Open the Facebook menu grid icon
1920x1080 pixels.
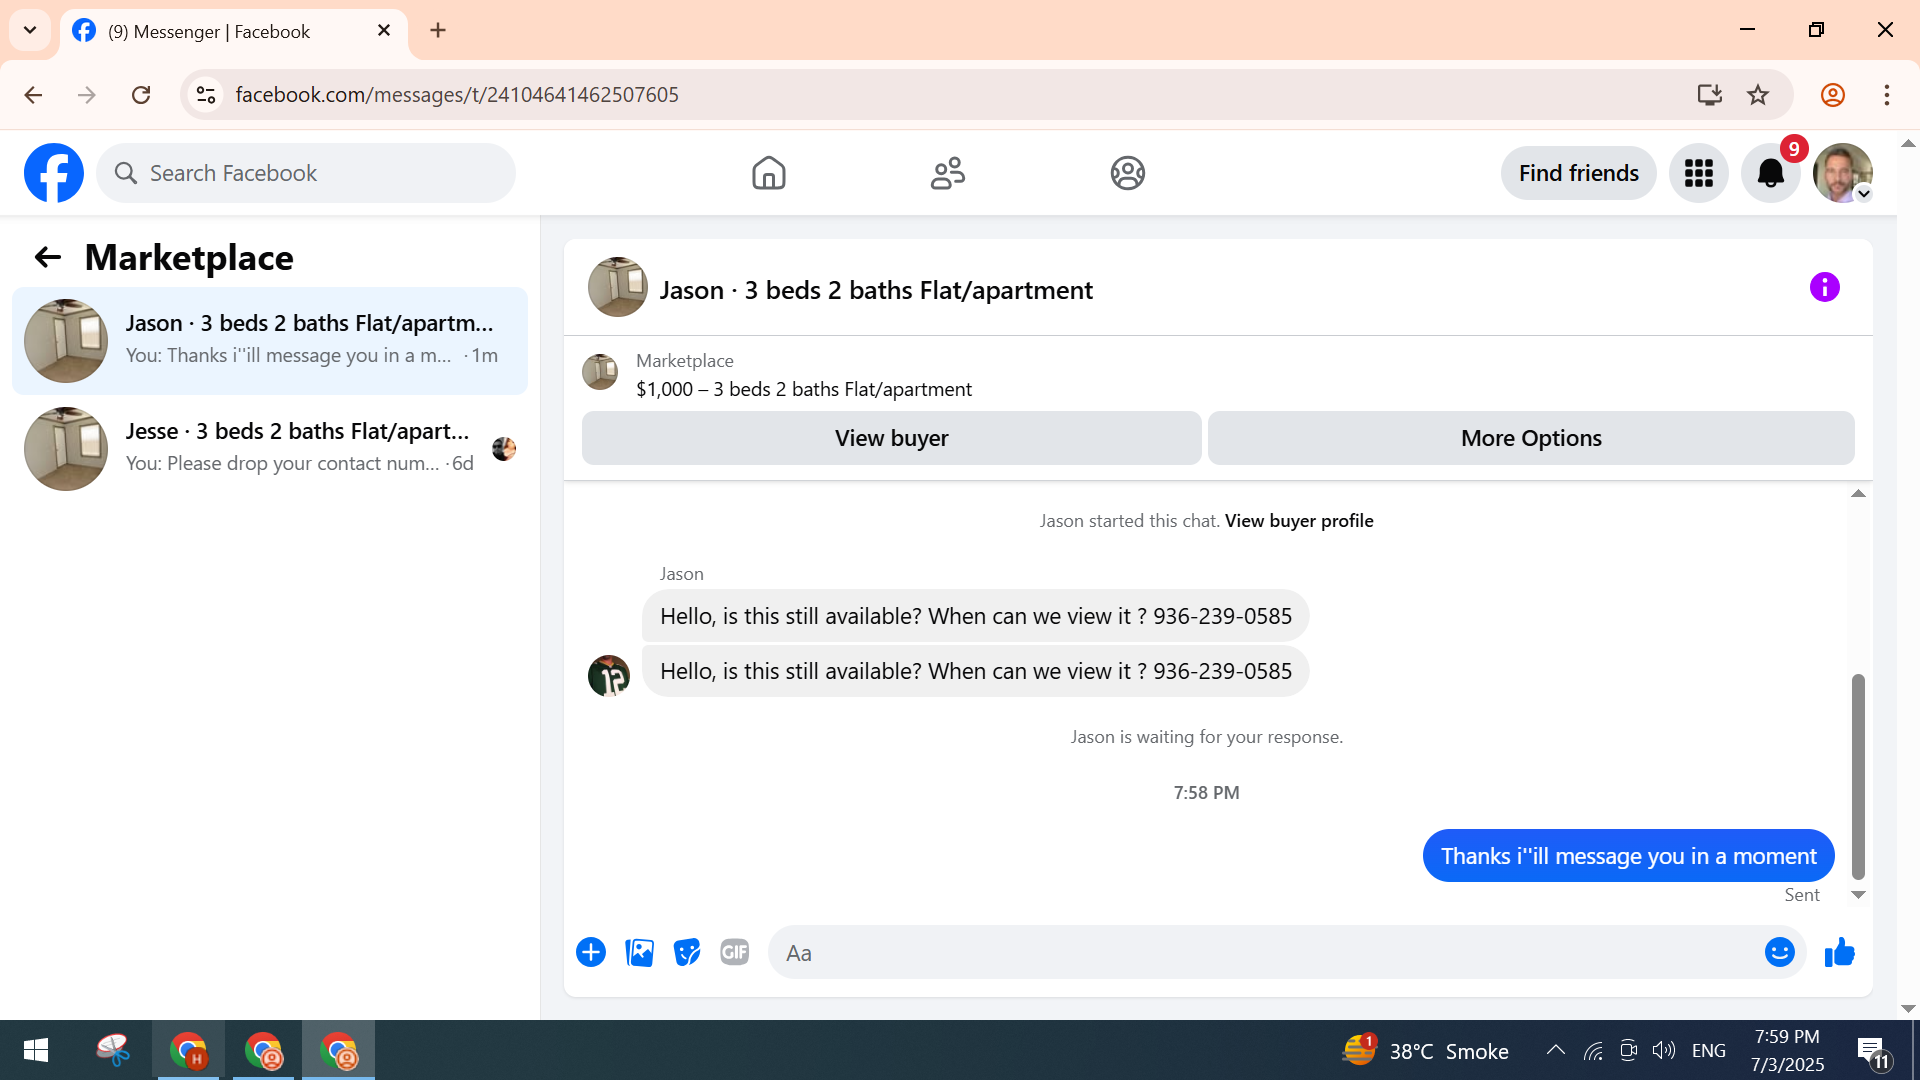click(1698, 174)
